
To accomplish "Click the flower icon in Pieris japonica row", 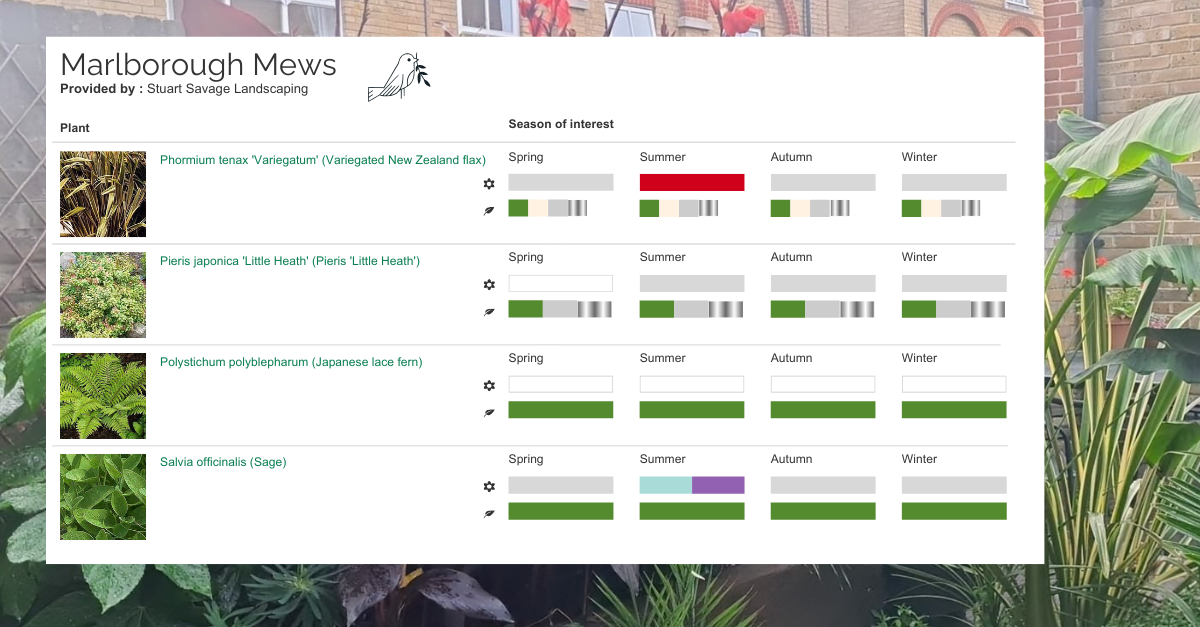I will (489, 285).
